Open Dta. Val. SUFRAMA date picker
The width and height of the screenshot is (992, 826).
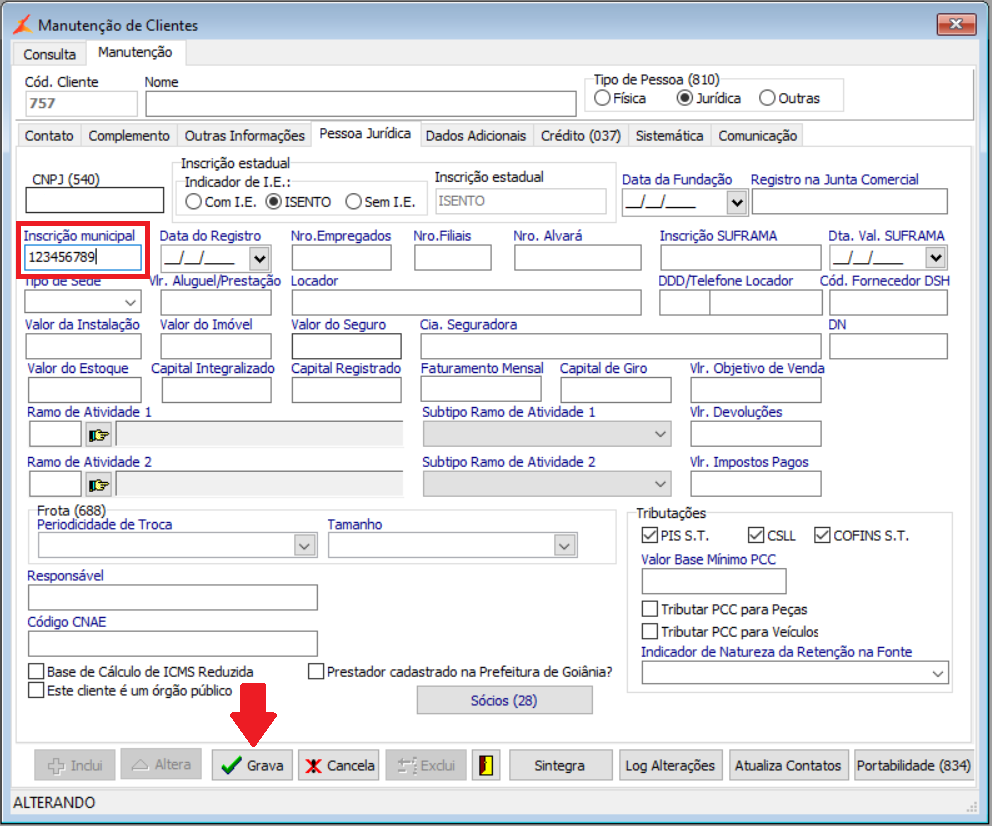click(935, 257)
